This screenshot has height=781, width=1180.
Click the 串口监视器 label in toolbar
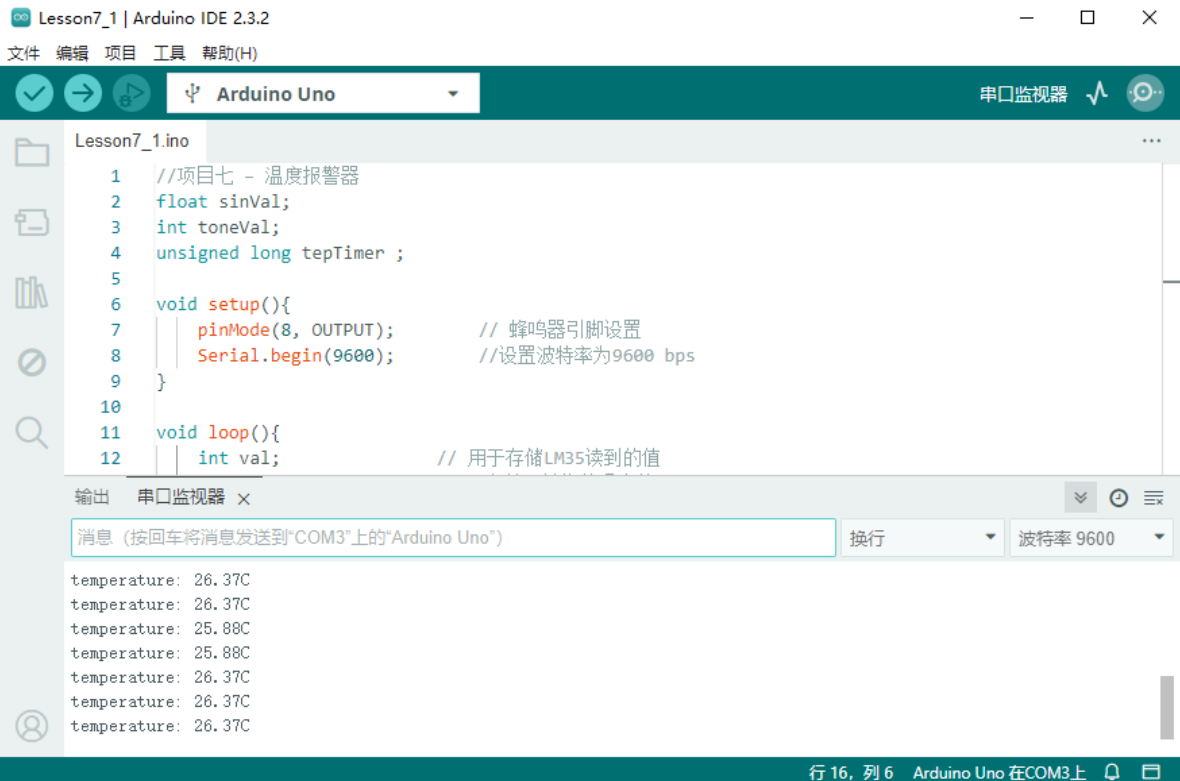1023,94
